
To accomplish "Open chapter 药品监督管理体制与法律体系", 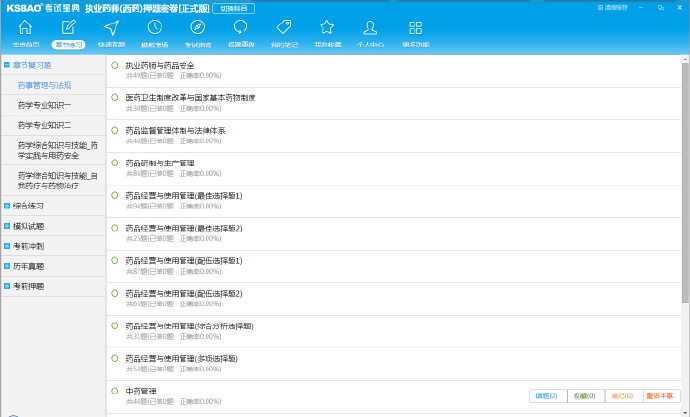I will (175, 131).
